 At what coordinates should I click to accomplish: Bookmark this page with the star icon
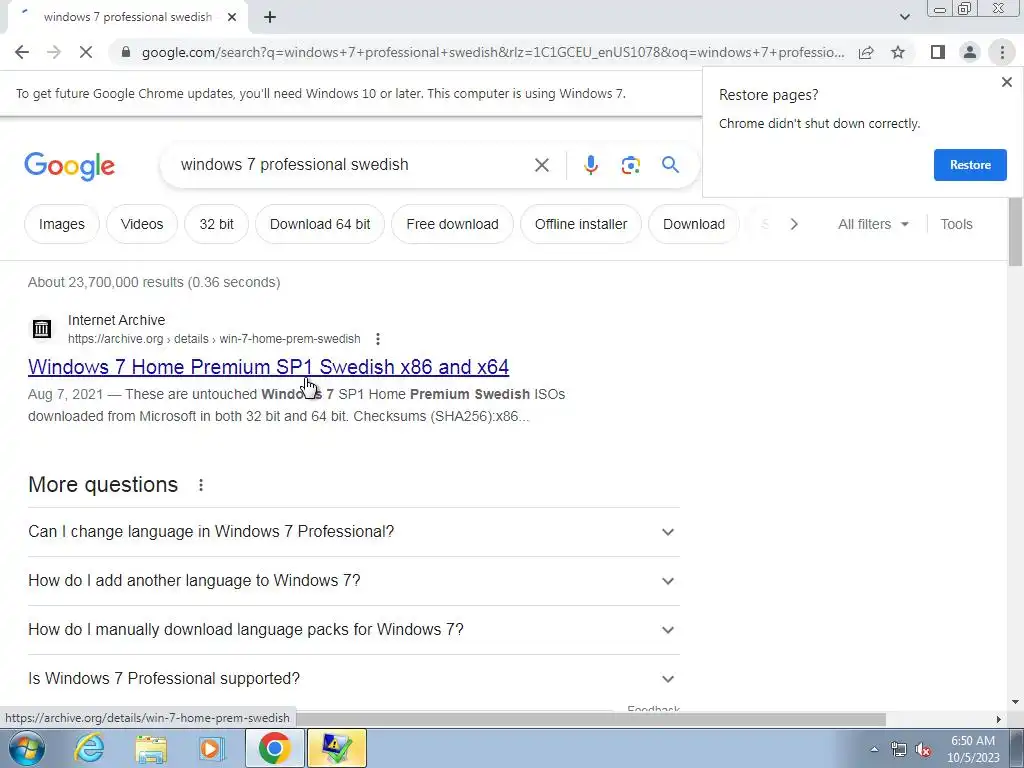[898, 52]
